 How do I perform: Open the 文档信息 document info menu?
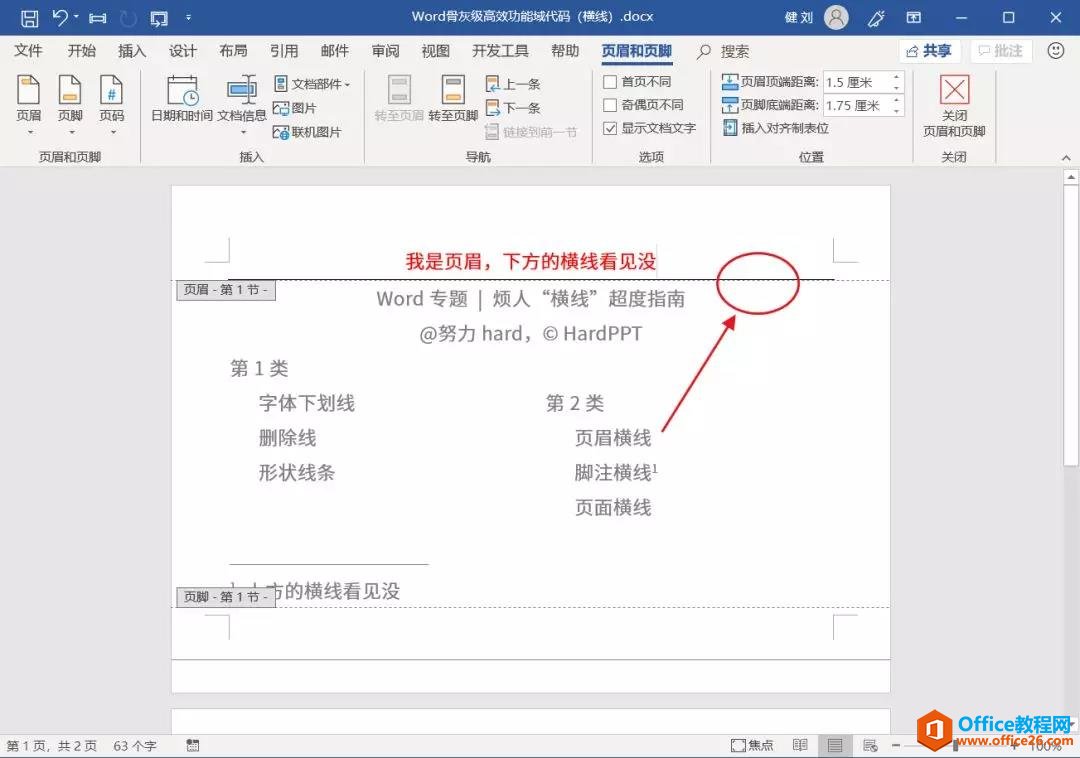point(242,104)
